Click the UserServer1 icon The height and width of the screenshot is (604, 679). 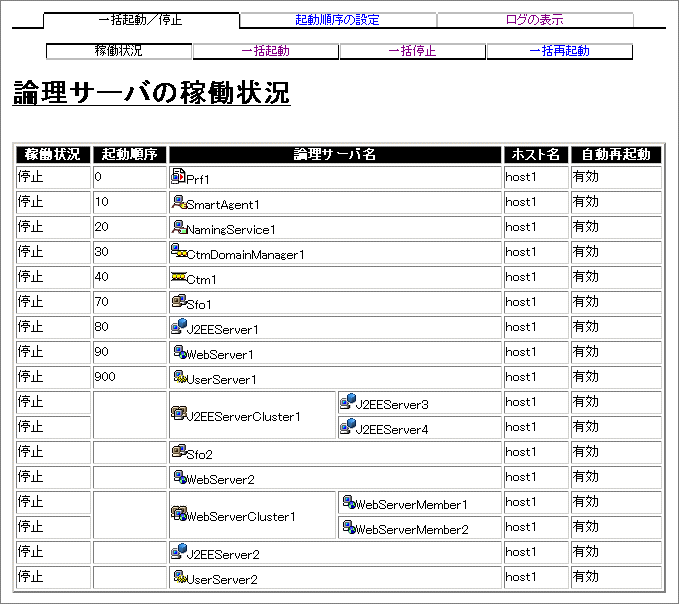tap(179, 377)
